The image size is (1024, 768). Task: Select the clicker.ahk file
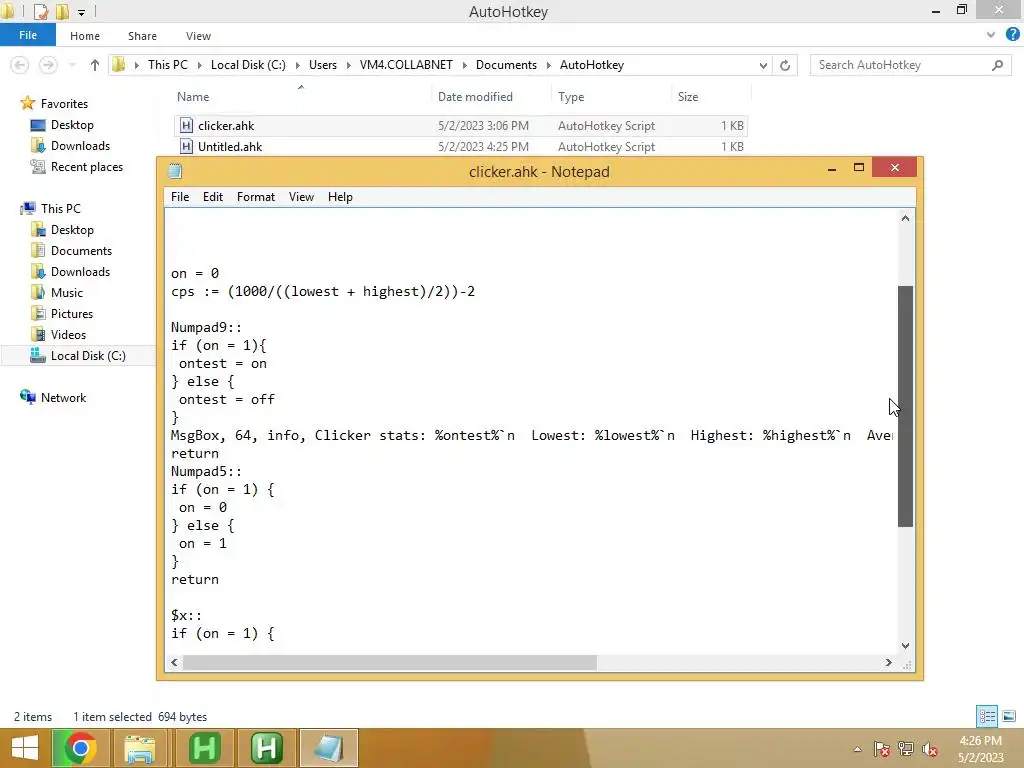[460, 125]
